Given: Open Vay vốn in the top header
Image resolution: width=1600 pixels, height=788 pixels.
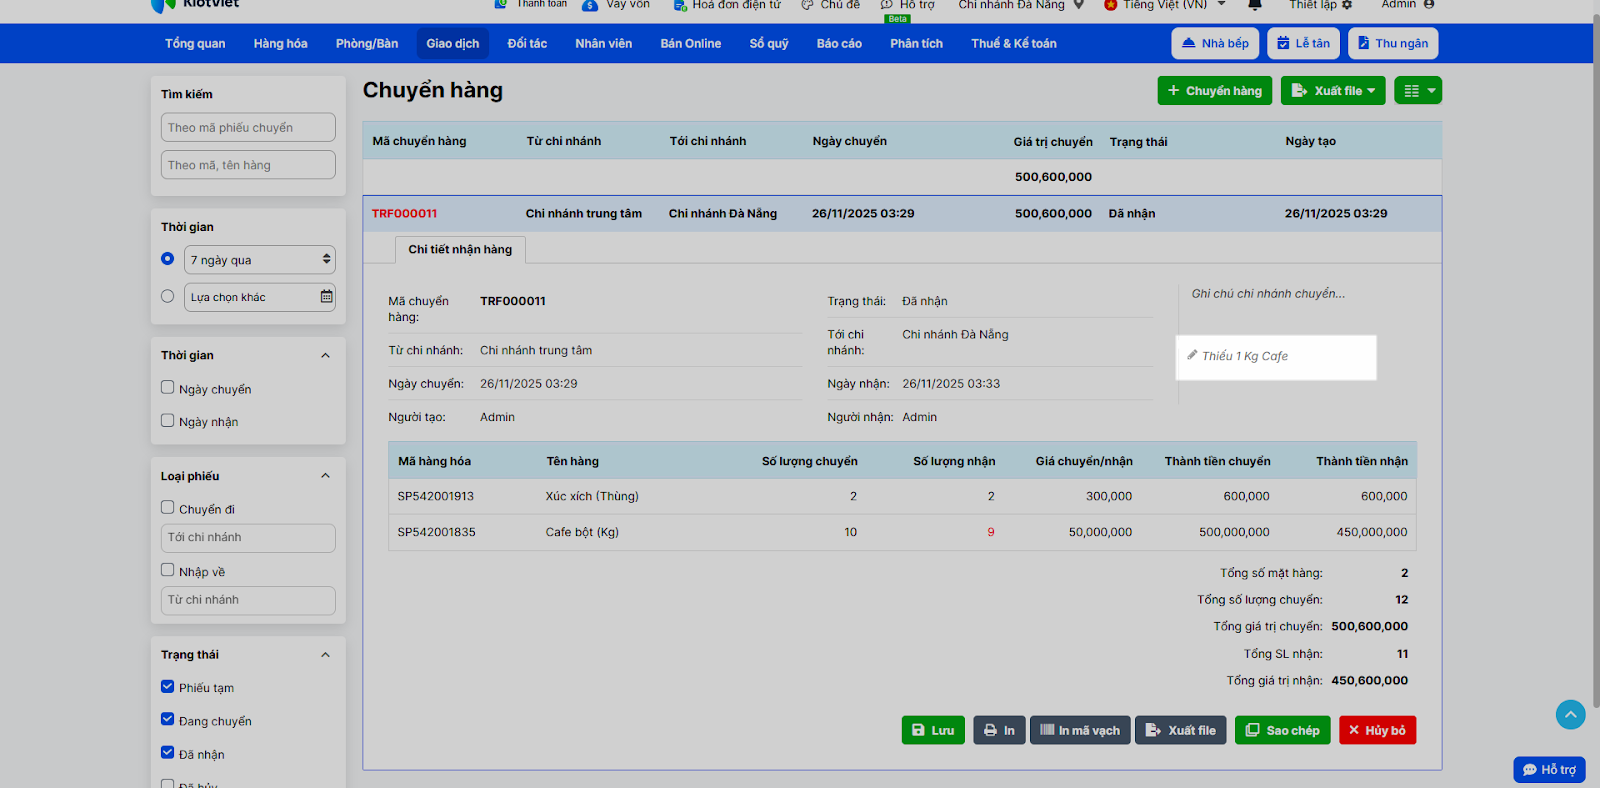Looking at the screenshot, I should point(616,5).
